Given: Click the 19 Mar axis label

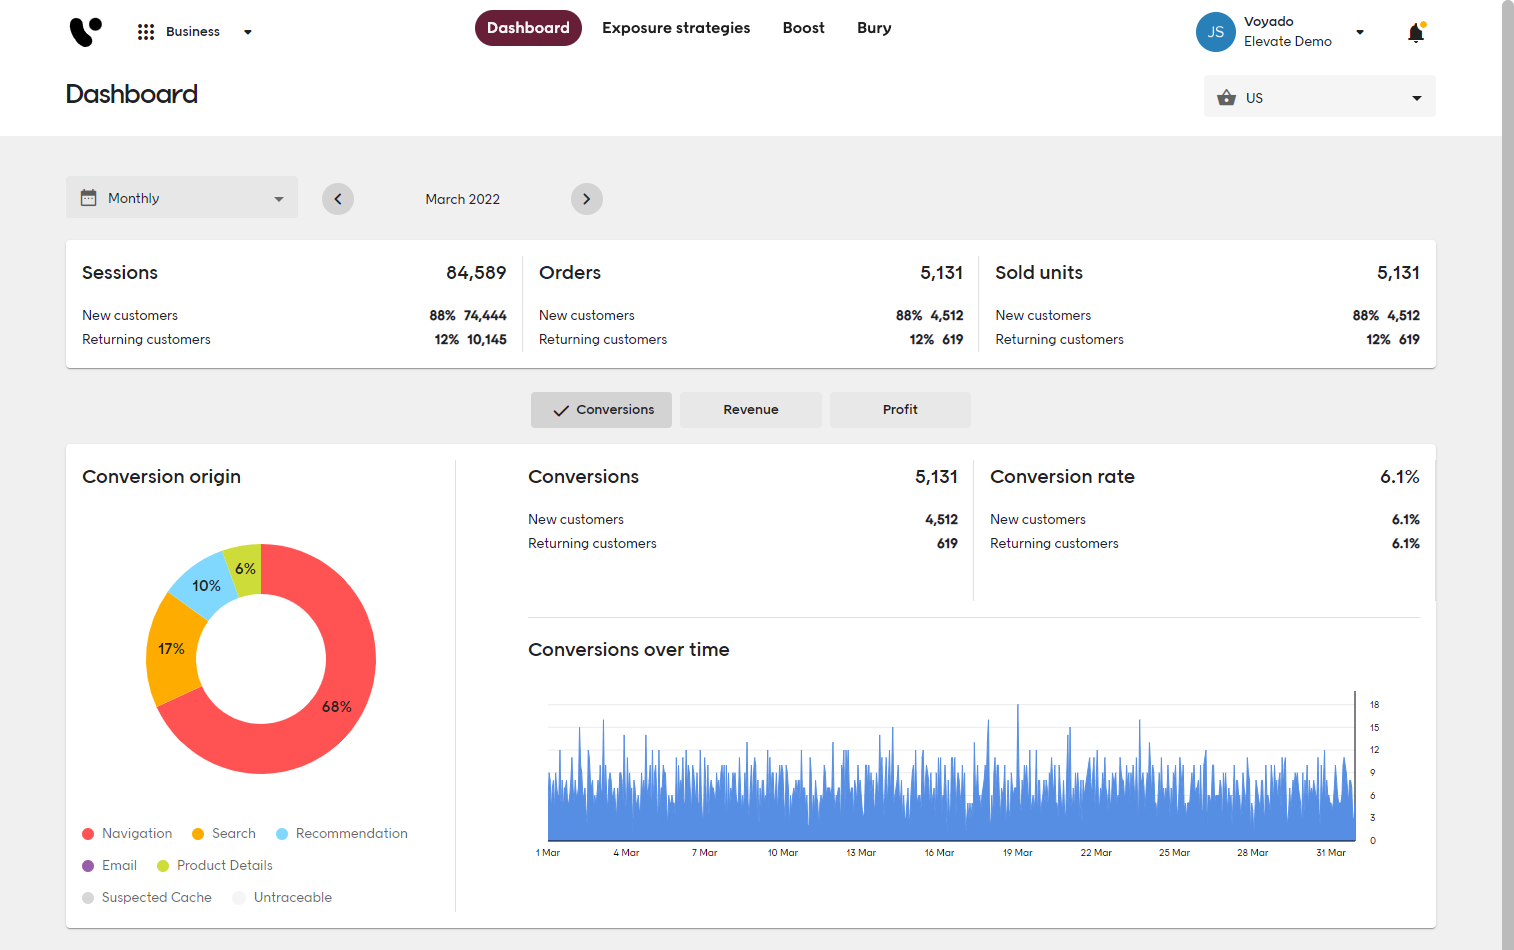Looking at the screenshot, I should pos(1018,853).
